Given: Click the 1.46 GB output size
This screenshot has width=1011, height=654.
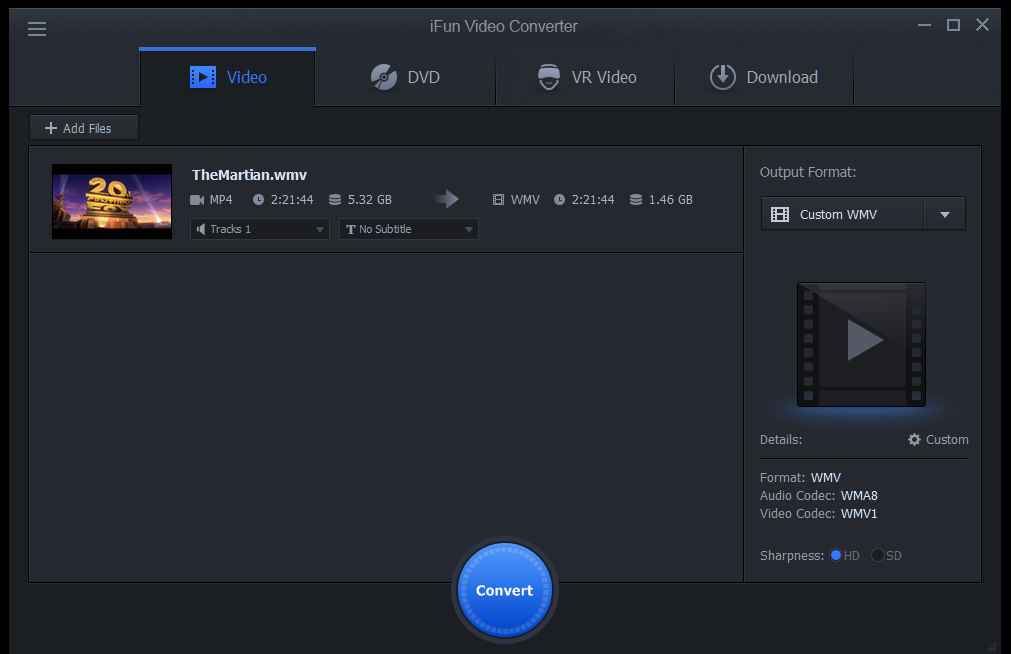Looking at the screenshot, I should click(x=671, y=200).
